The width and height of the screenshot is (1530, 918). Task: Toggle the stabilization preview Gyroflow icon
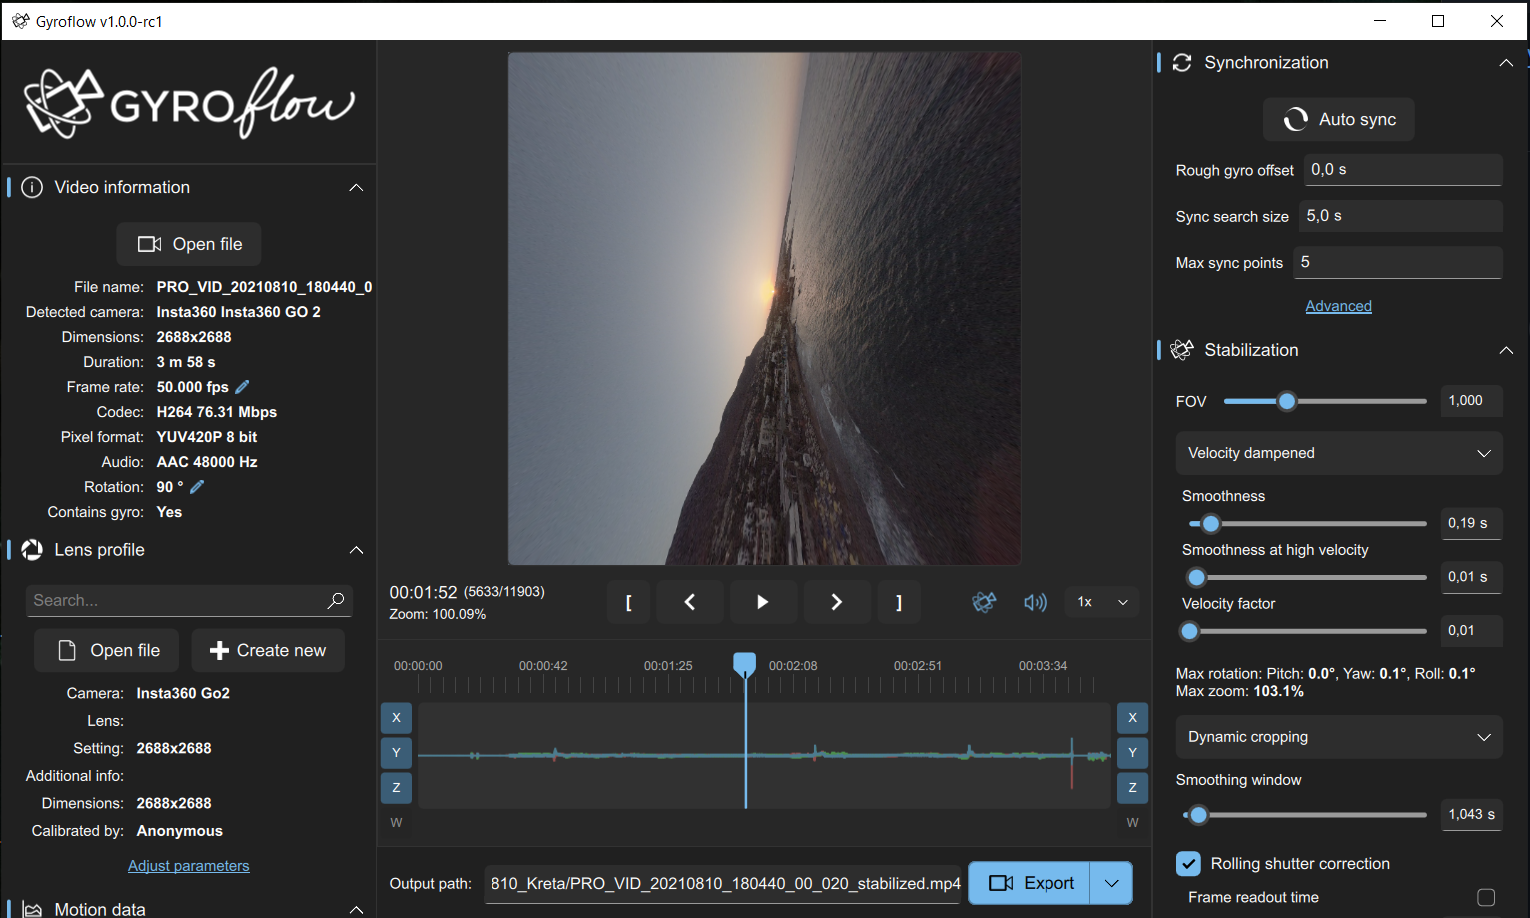coord(984,602)
